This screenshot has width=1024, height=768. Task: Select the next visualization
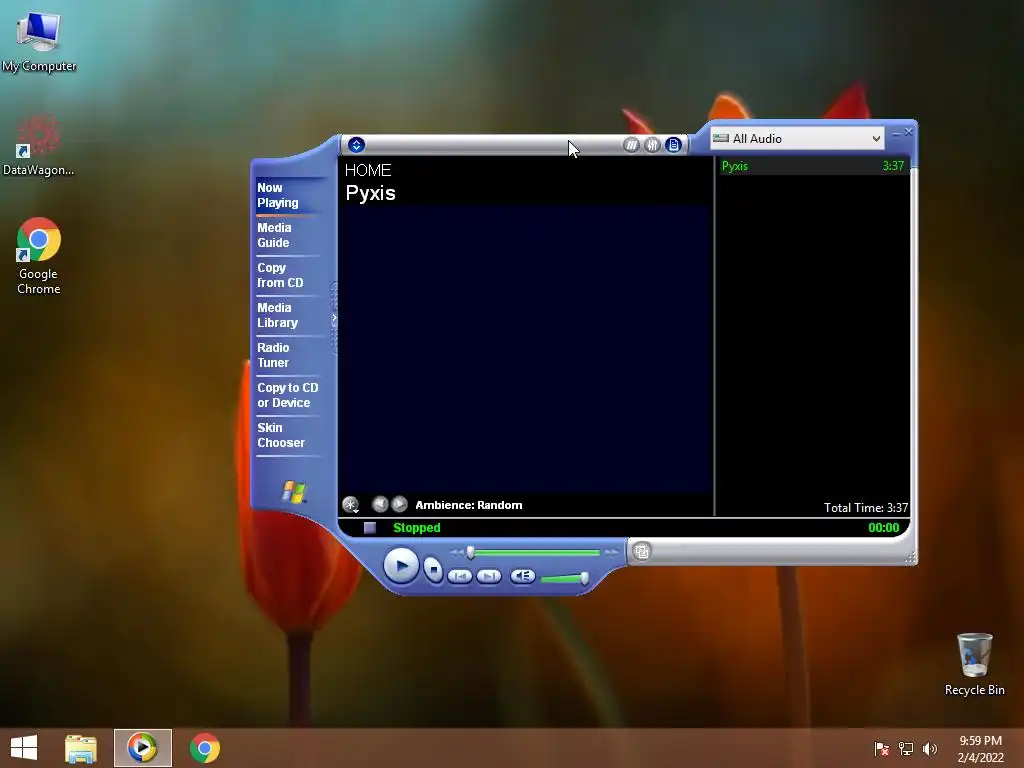399,504
